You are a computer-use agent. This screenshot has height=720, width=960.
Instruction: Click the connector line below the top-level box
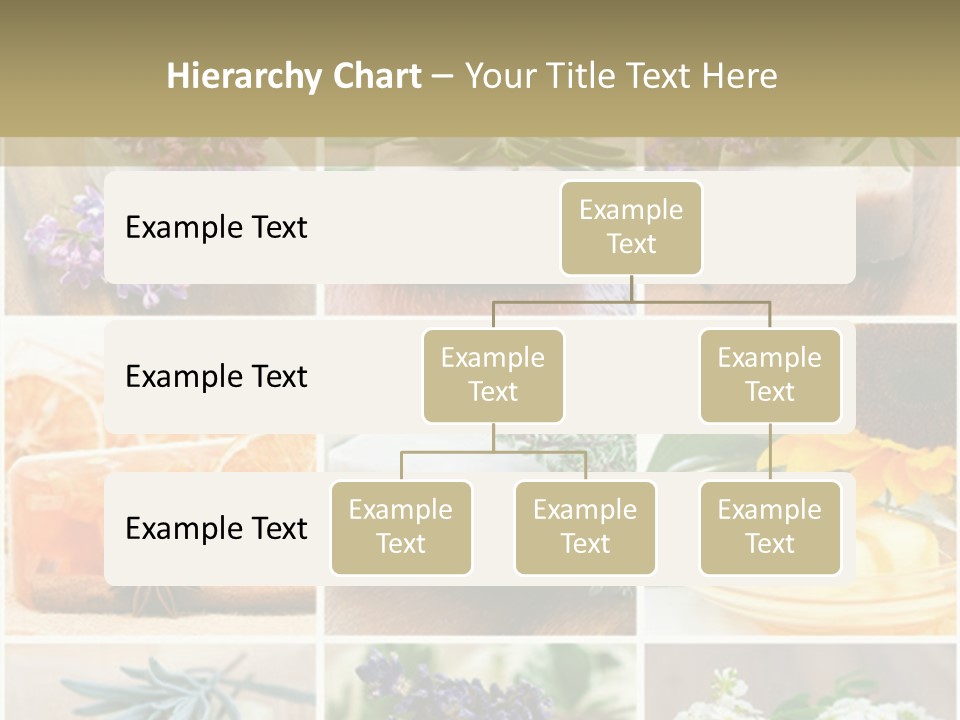tap(631, 289)
